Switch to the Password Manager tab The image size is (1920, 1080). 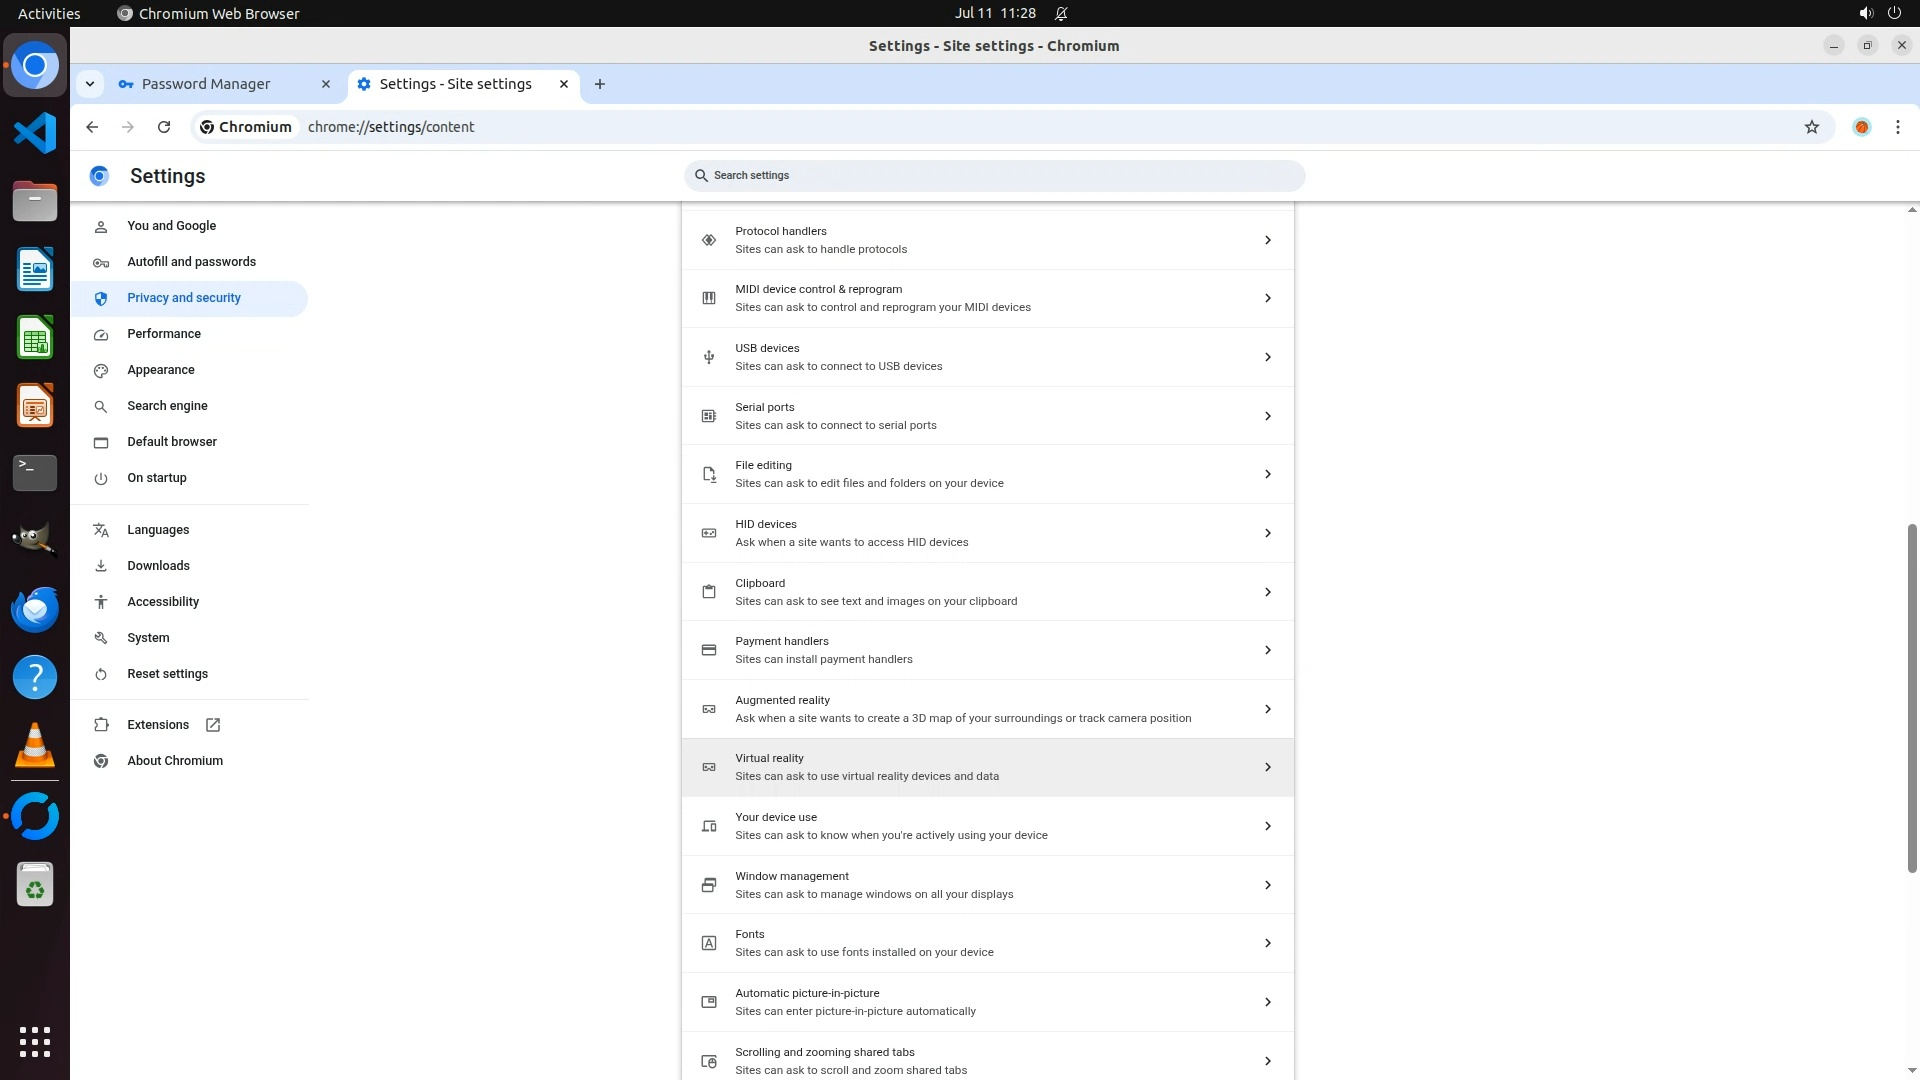(x=206, y=84)
